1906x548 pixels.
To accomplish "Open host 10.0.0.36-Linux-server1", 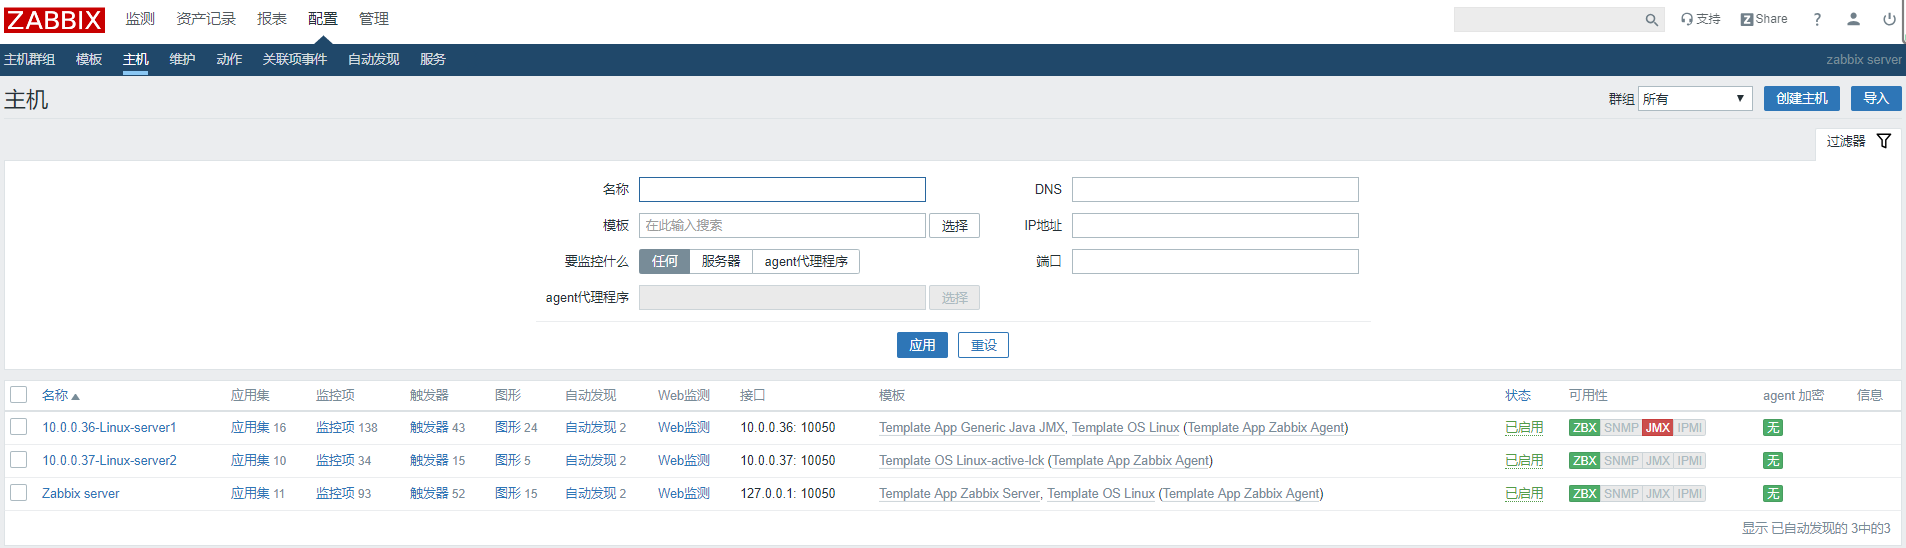I will (x=109, y=428).
